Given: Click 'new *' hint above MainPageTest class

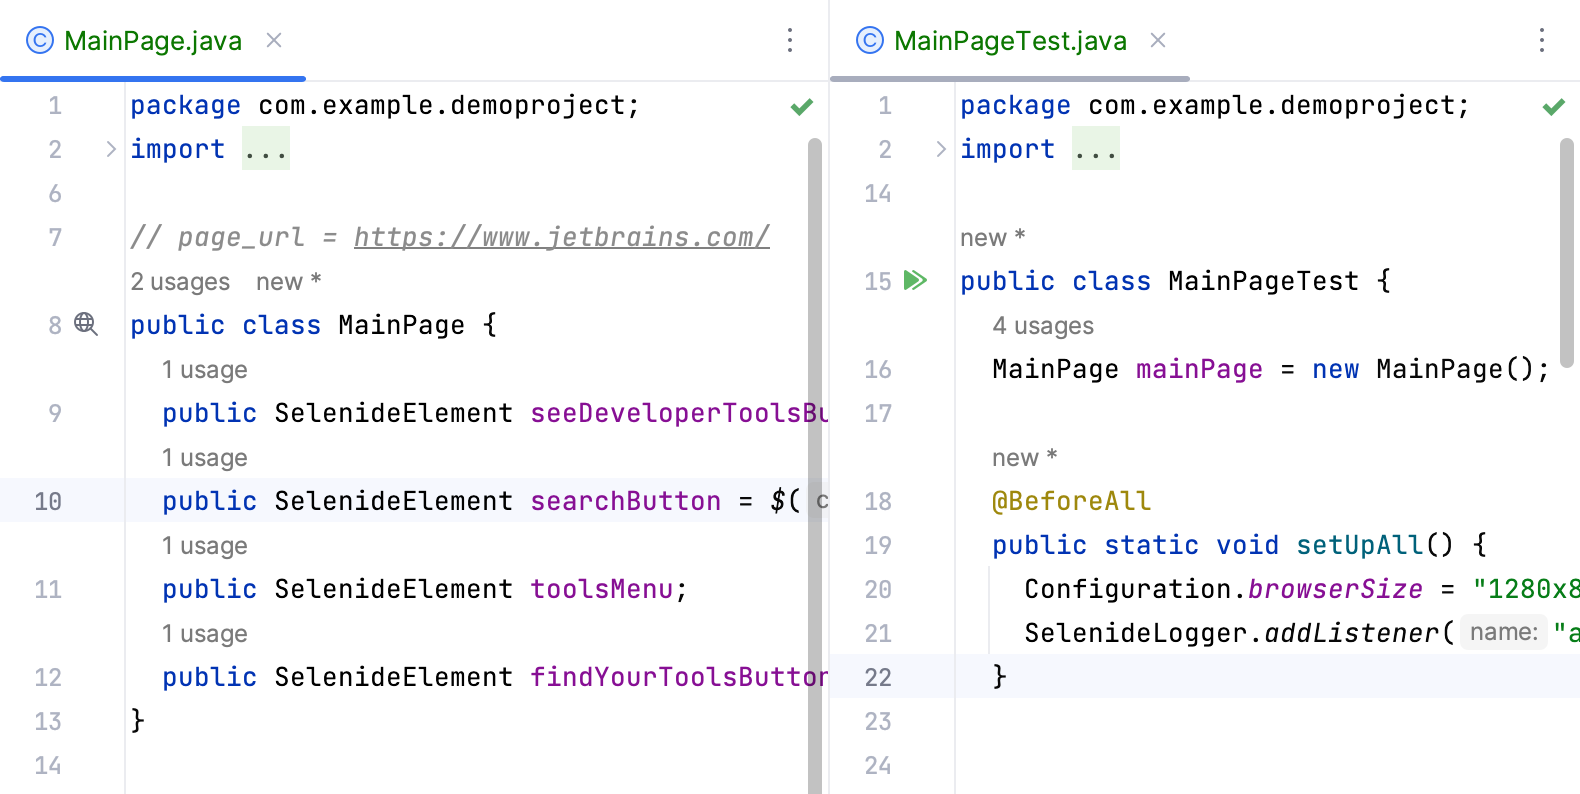Looking at the screenshot, I should click(992, 238).
